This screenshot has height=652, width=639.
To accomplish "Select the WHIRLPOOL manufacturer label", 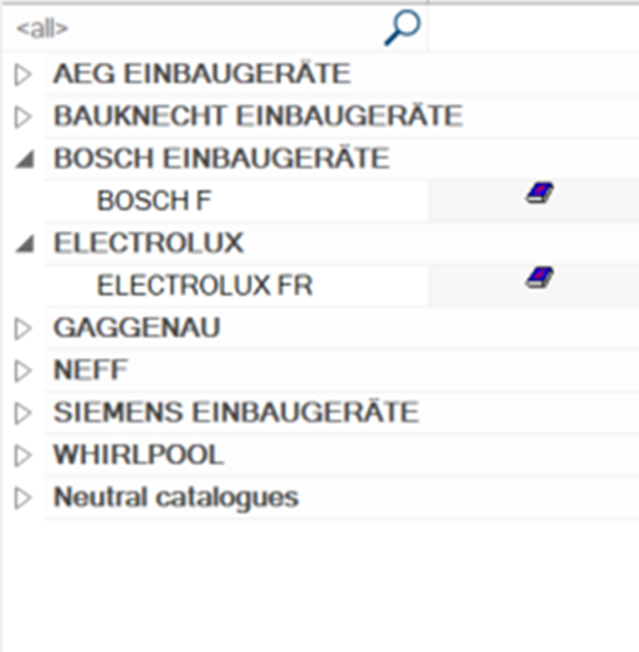I will 139,454.
